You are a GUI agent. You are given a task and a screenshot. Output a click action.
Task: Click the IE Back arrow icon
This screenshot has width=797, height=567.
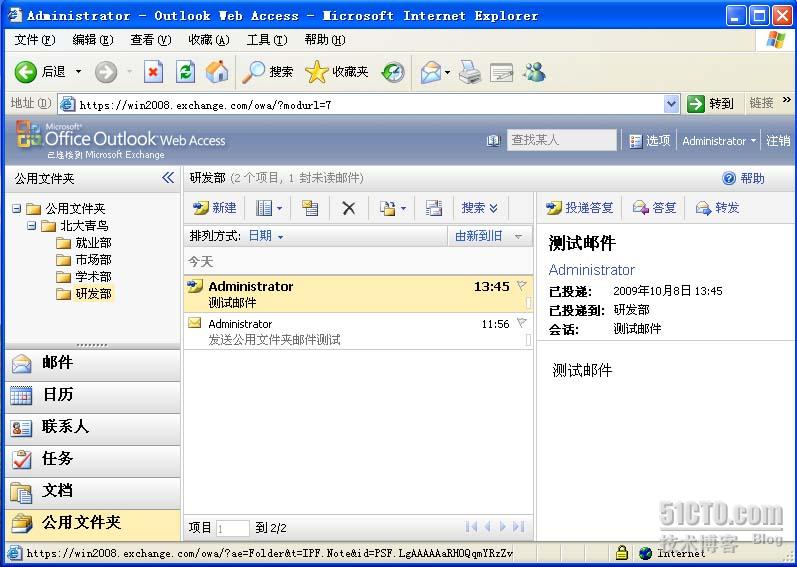tap(25, 72)
